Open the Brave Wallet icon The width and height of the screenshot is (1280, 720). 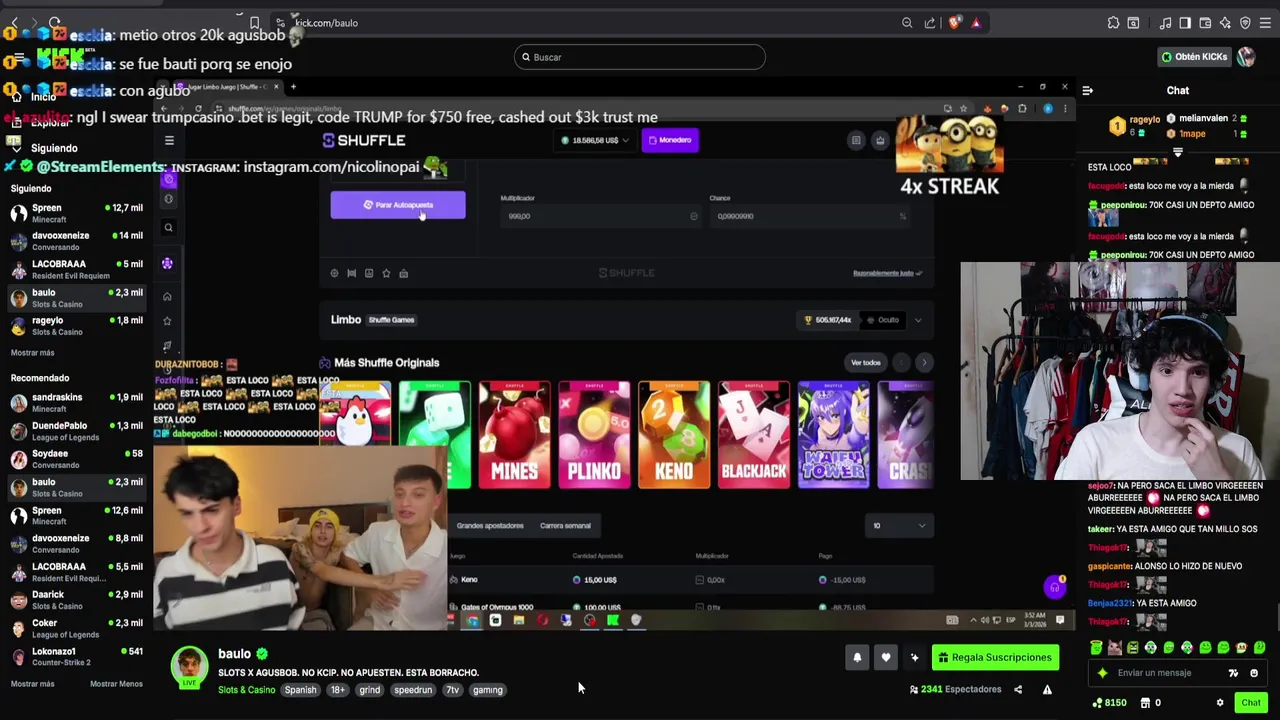(1205, 23)
